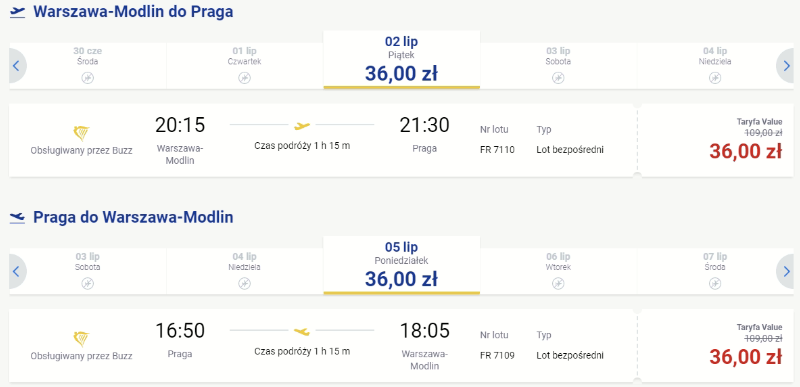Image resolution: width=800 pixels, height=387 pixels.
Task: Select outbound 04 lip Niedziela date tab
Action: point(715,66)
